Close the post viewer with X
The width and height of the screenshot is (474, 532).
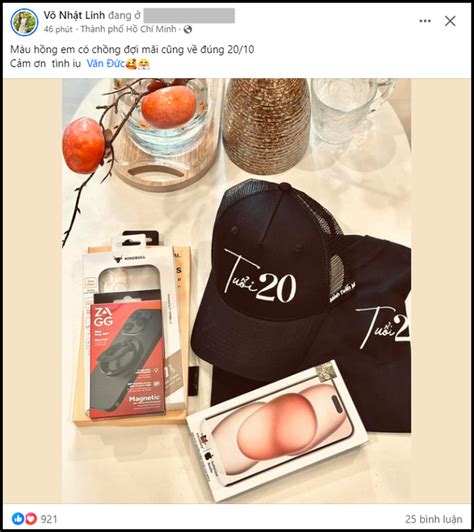pyautogui.click(x=450, y=21)
